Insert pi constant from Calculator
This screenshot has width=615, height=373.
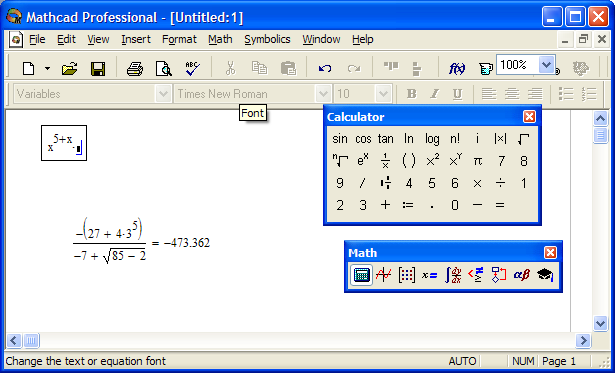pyautogui.click(x=477, y=161)
